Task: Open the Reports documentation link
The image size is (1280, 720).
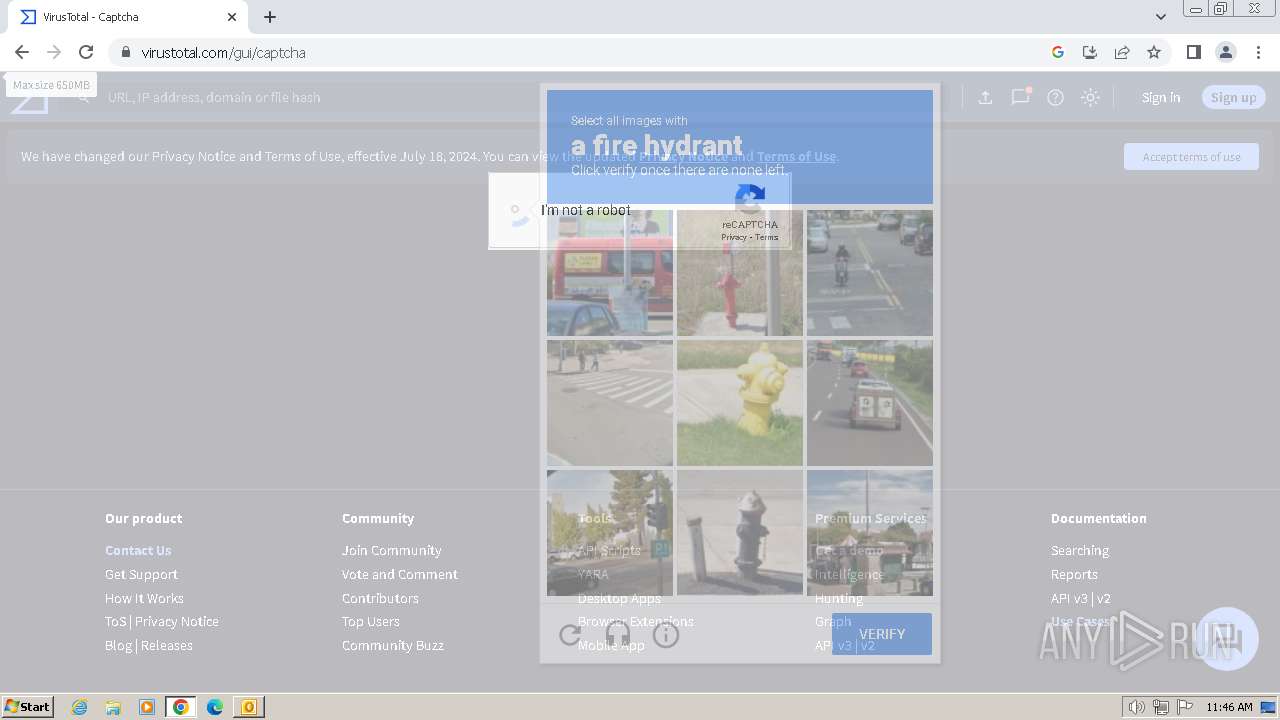Action: pos(1074,574)
